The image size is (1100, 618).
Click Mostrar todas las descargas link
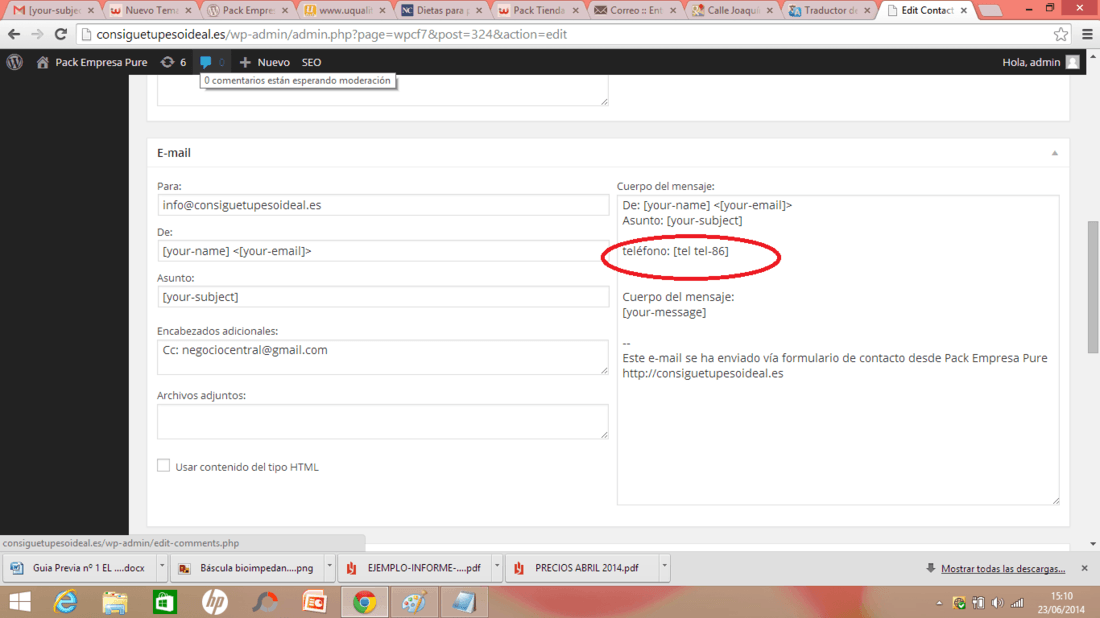pyautogui.click(x=1002, y=568)
